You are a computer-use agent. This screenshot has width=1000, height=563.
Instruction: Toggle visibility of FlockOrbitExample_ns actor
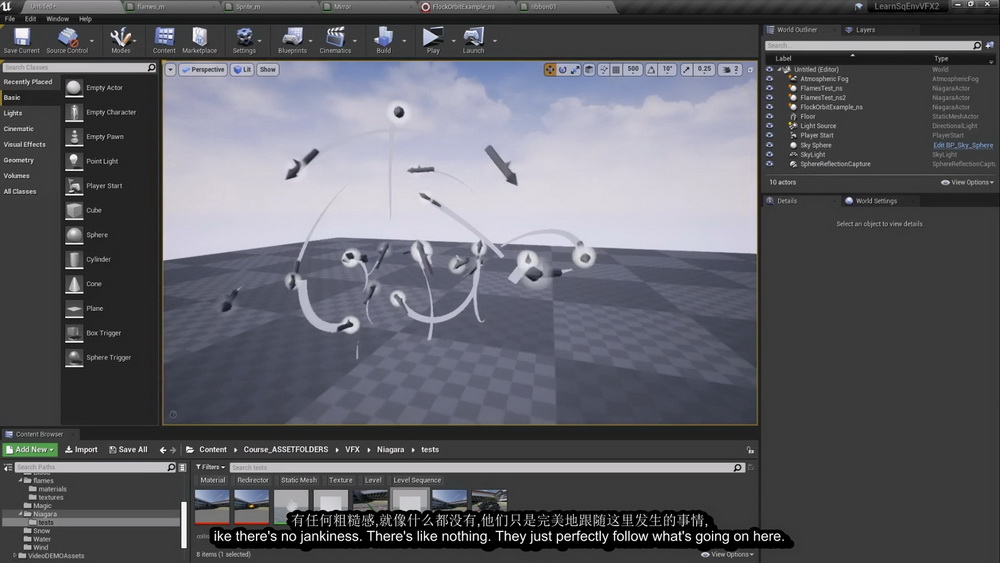click(x=769, y=107)
